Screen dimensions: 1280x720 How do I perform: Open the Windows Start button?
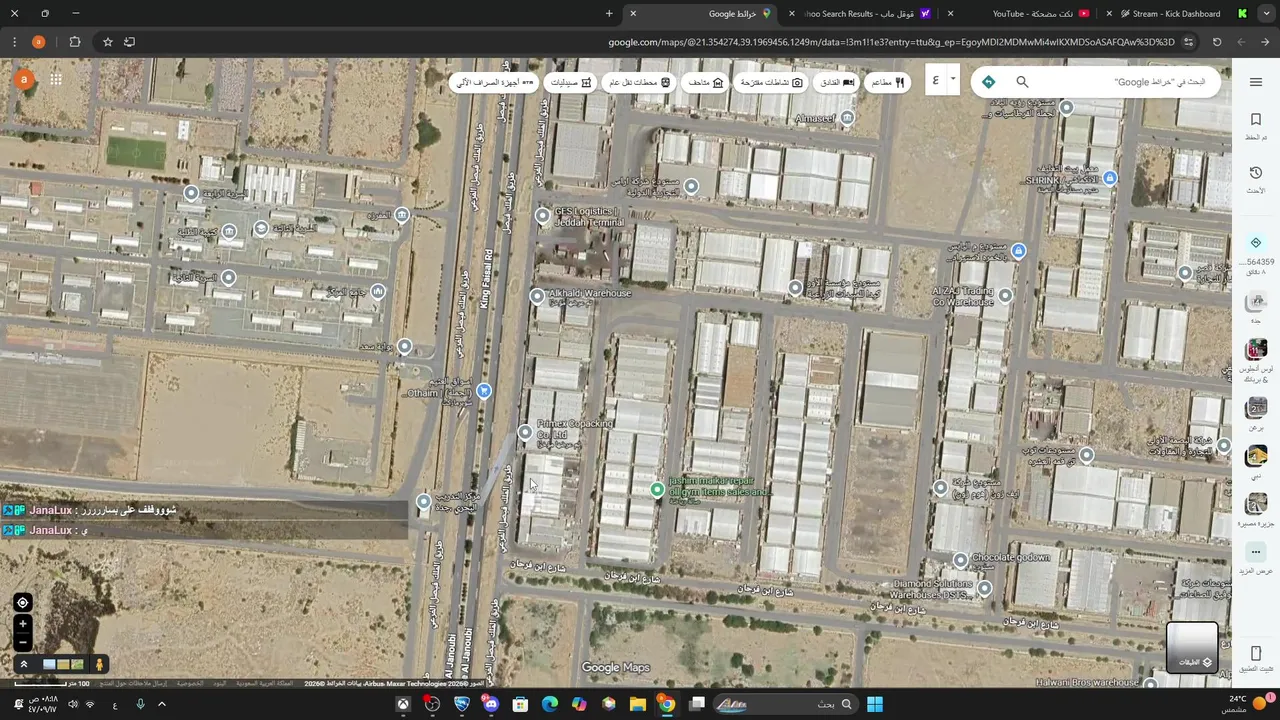click(875, 704)
